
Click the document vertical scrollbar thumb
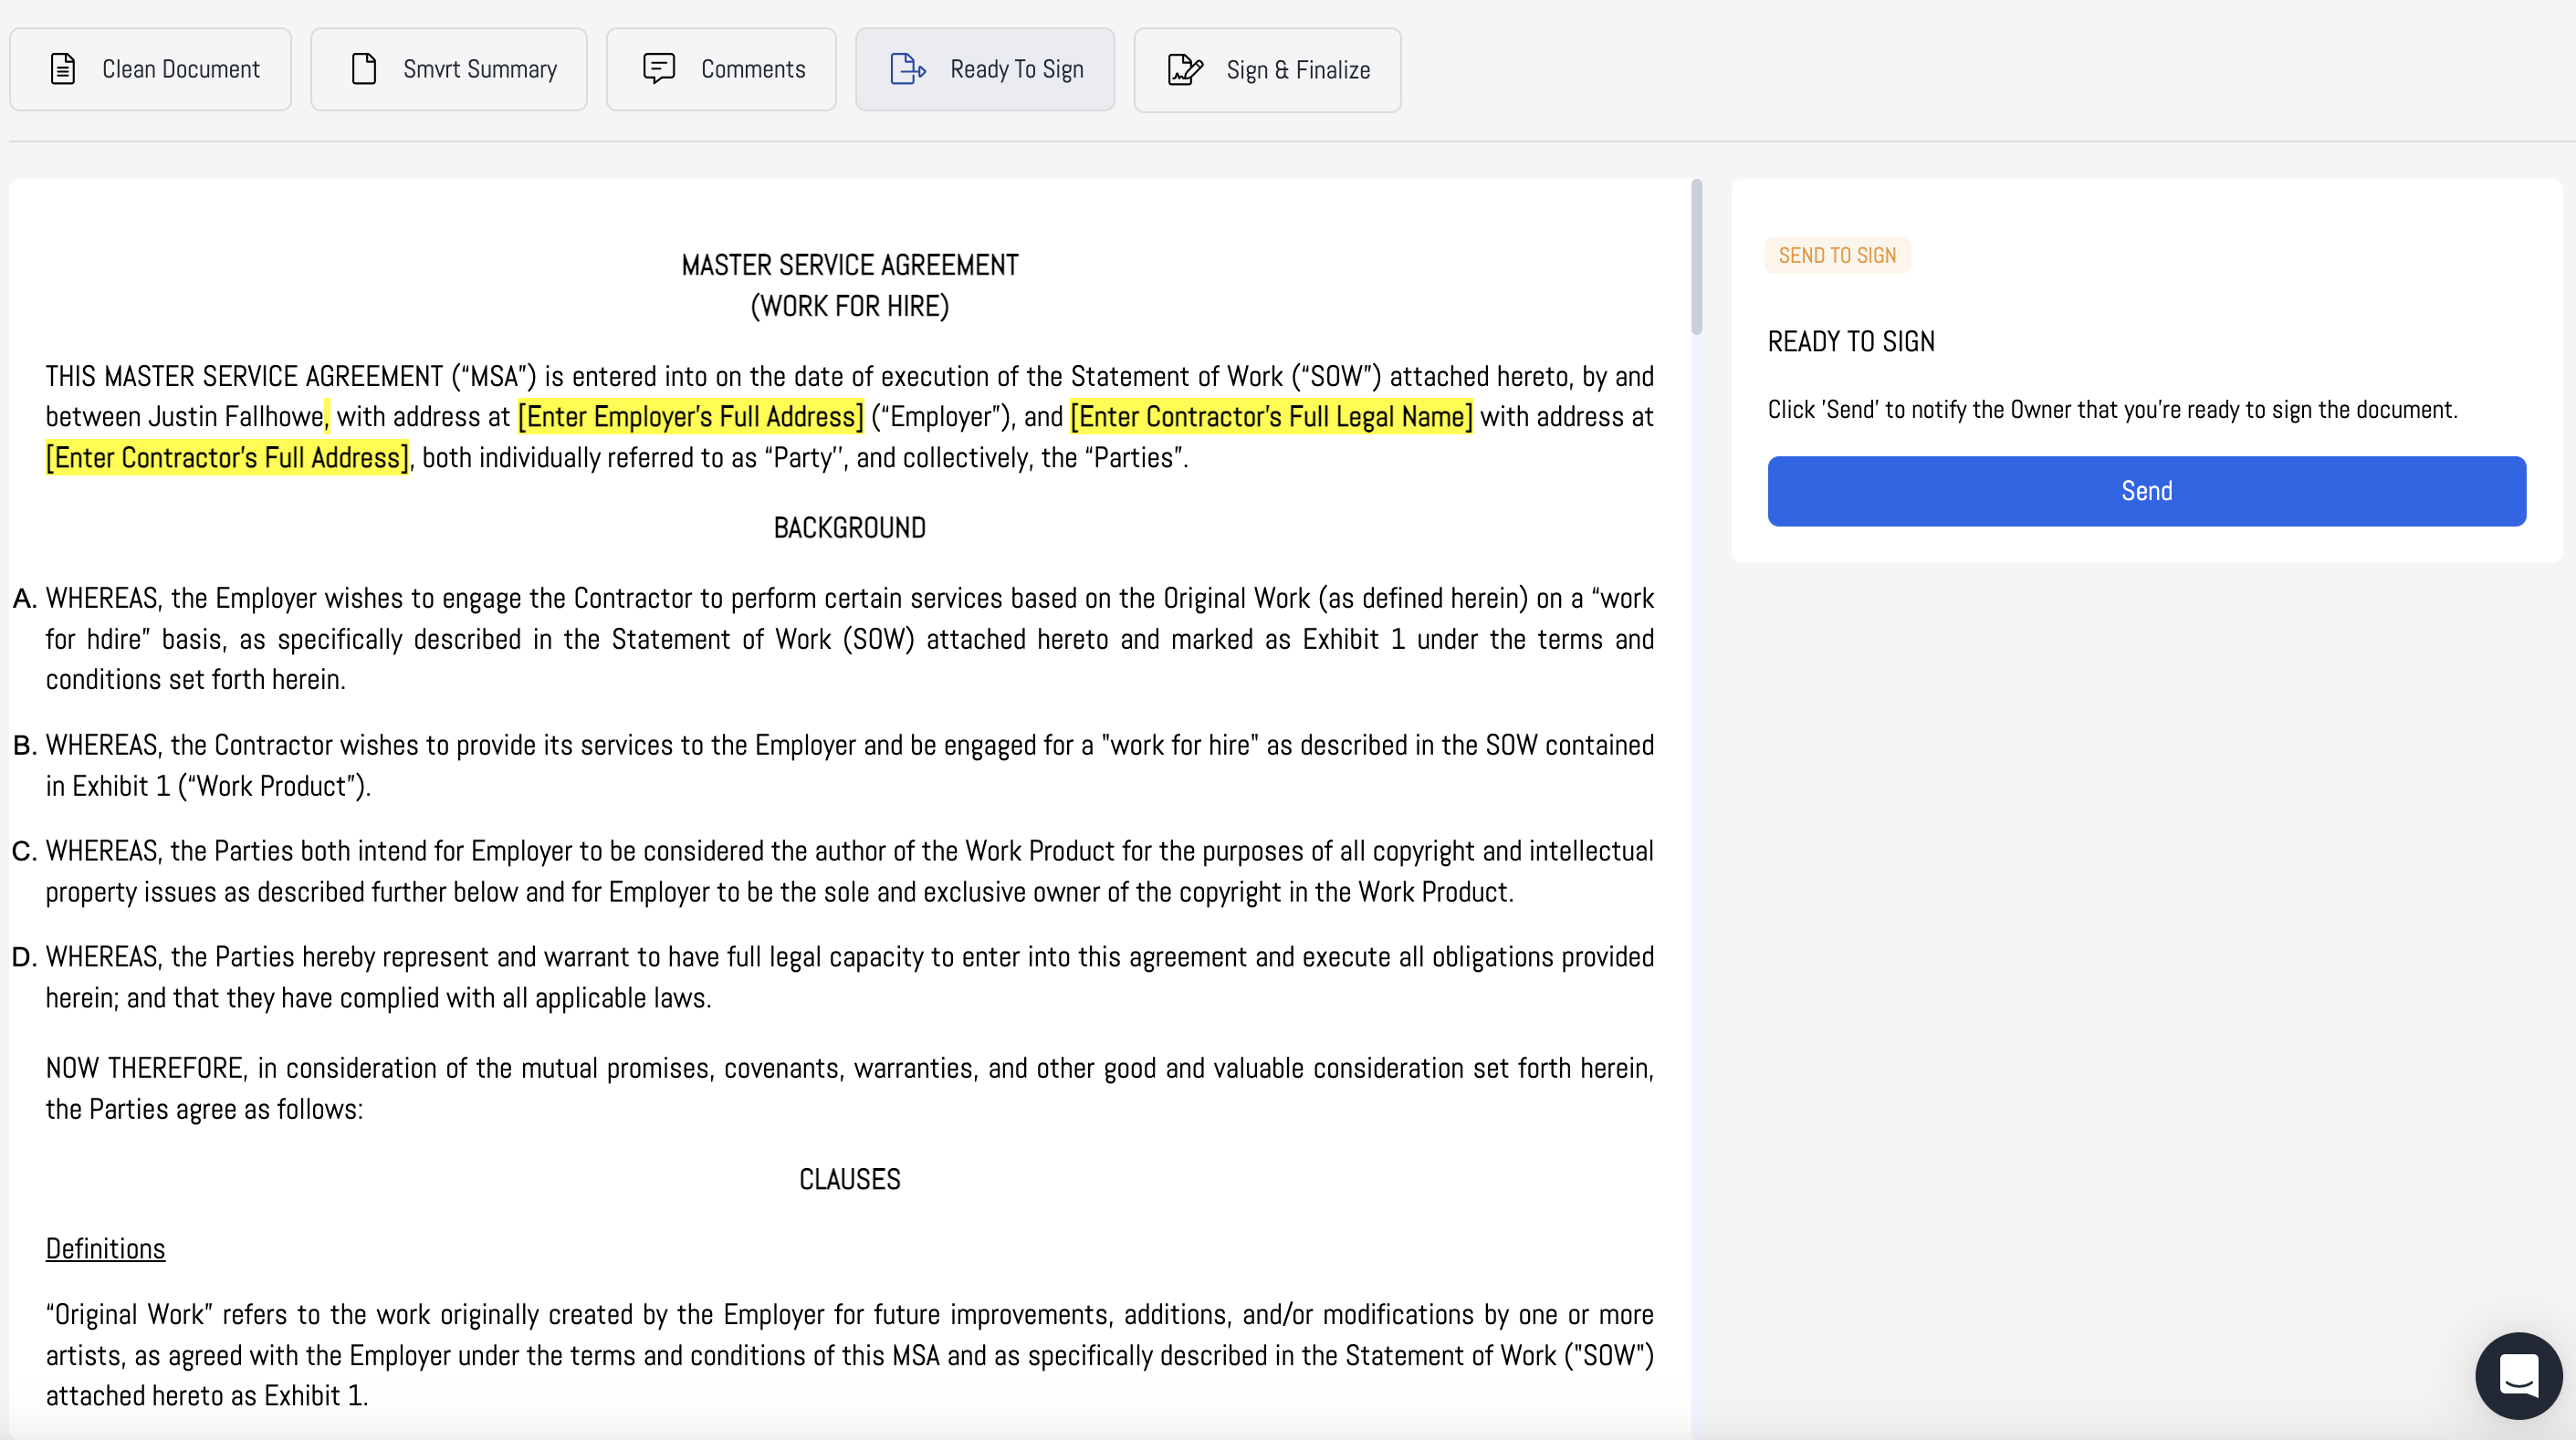tap(1696, 258)
